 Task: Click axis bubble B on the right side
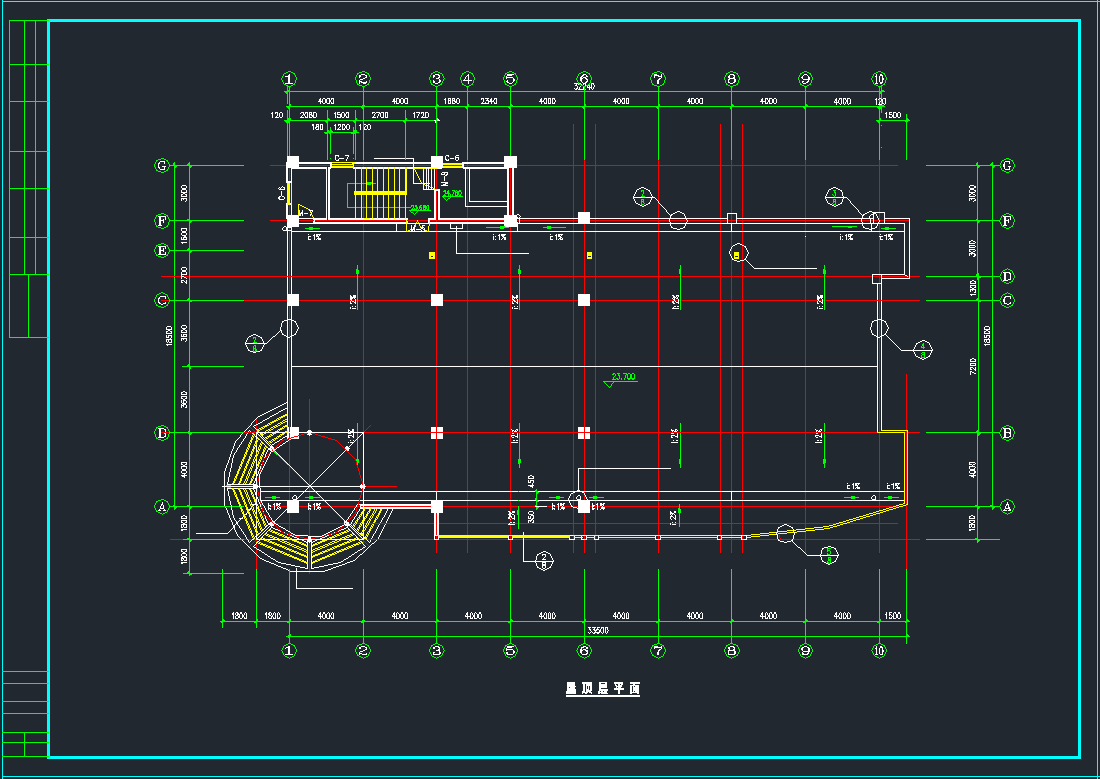point(1007,433)
